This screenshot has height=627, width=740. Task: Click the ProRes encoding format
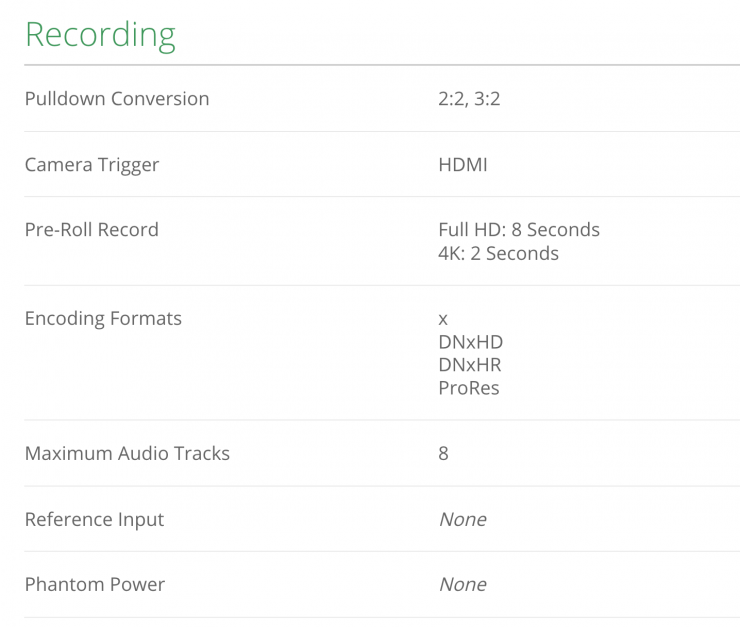pos(469,388)
